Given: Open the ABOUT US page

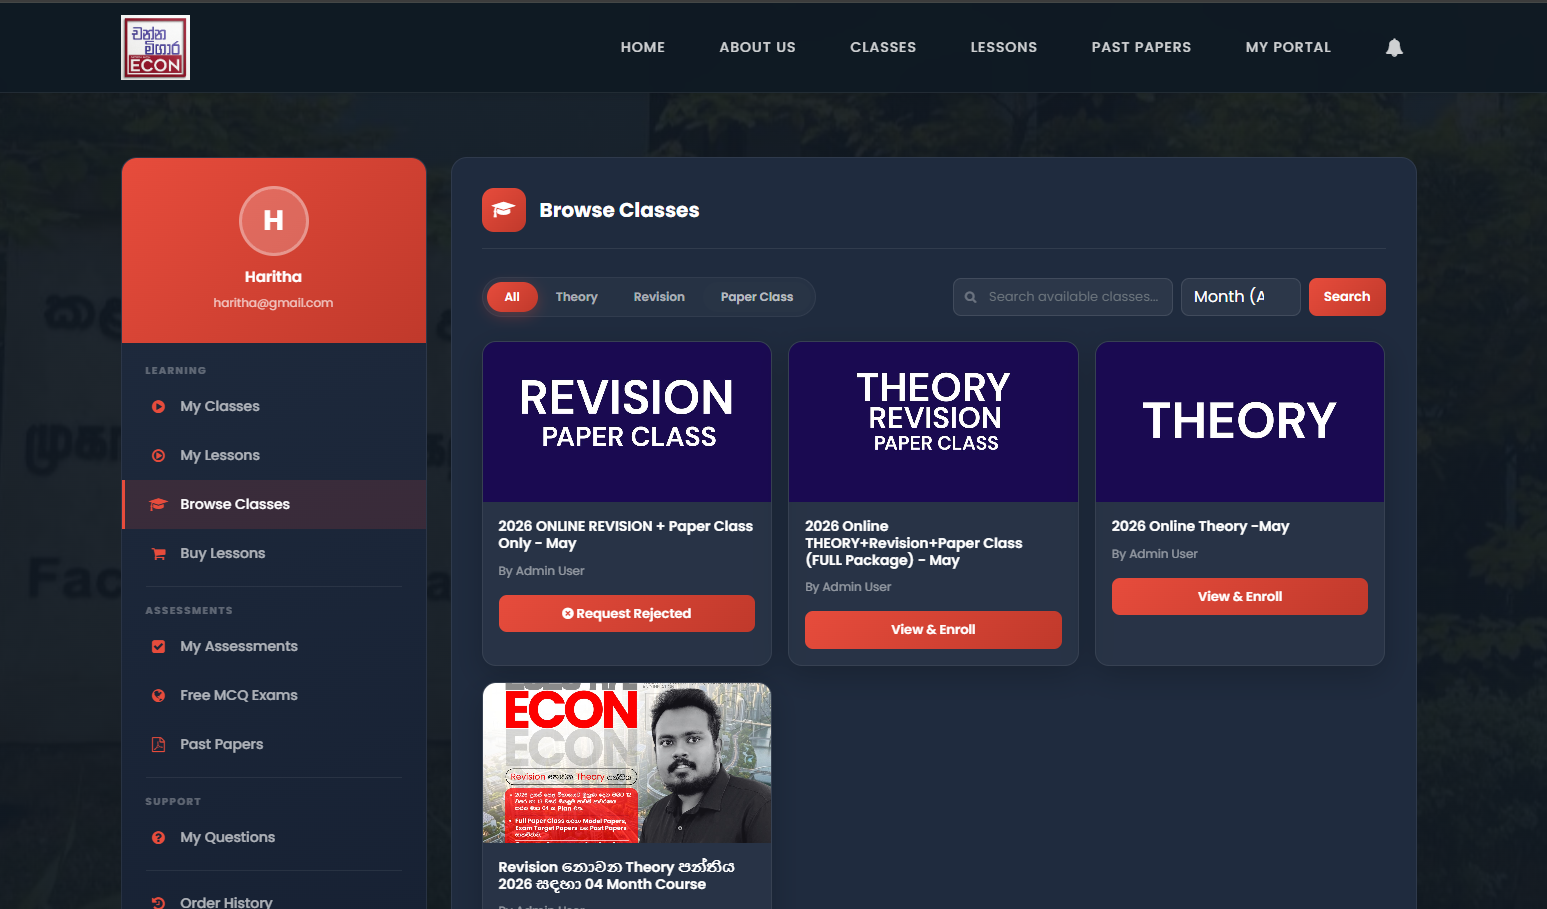Looking at the screenshot, I should click(x=757, y=47).
